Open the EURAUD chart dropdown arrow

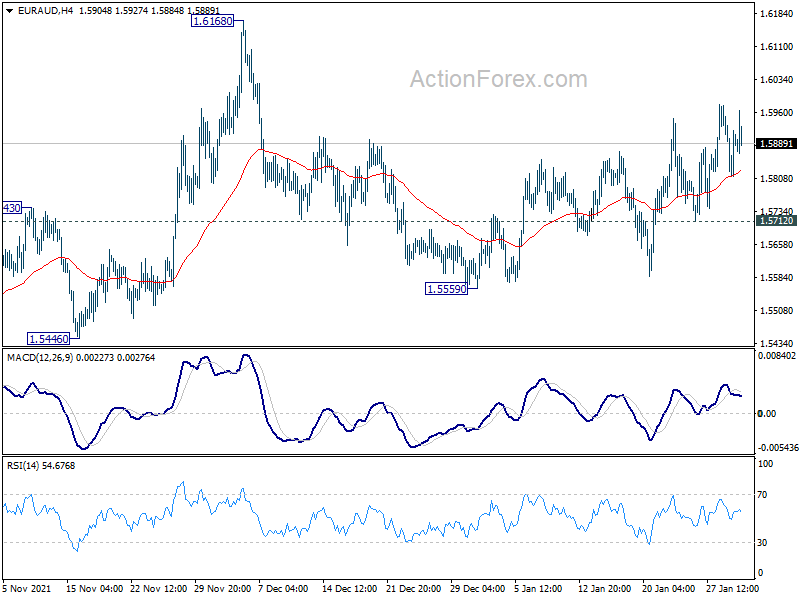pos(9,10)
